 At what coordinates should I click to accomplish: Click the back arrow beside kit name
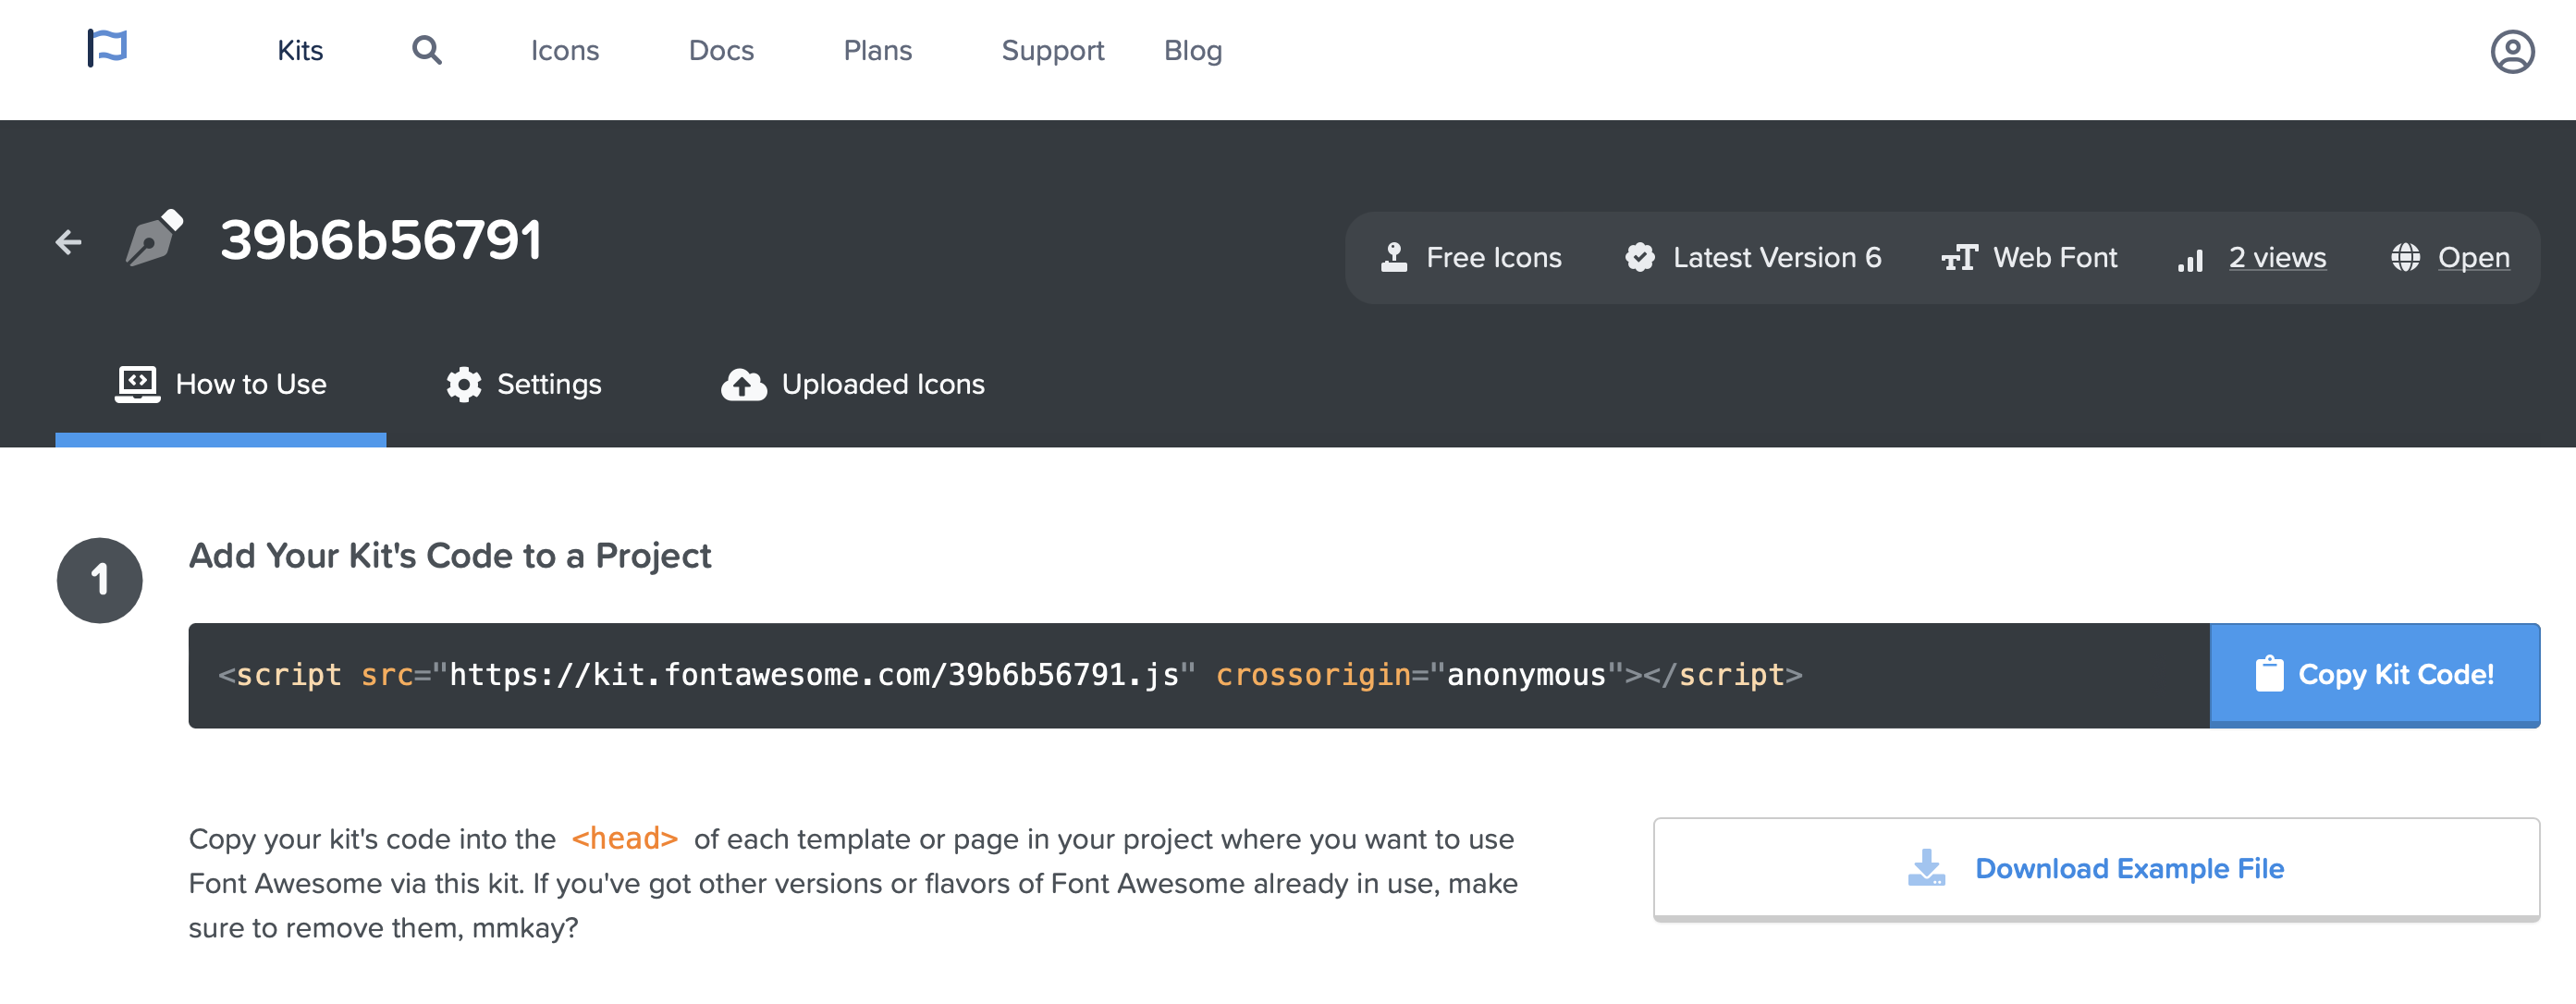tap(68, 242)
